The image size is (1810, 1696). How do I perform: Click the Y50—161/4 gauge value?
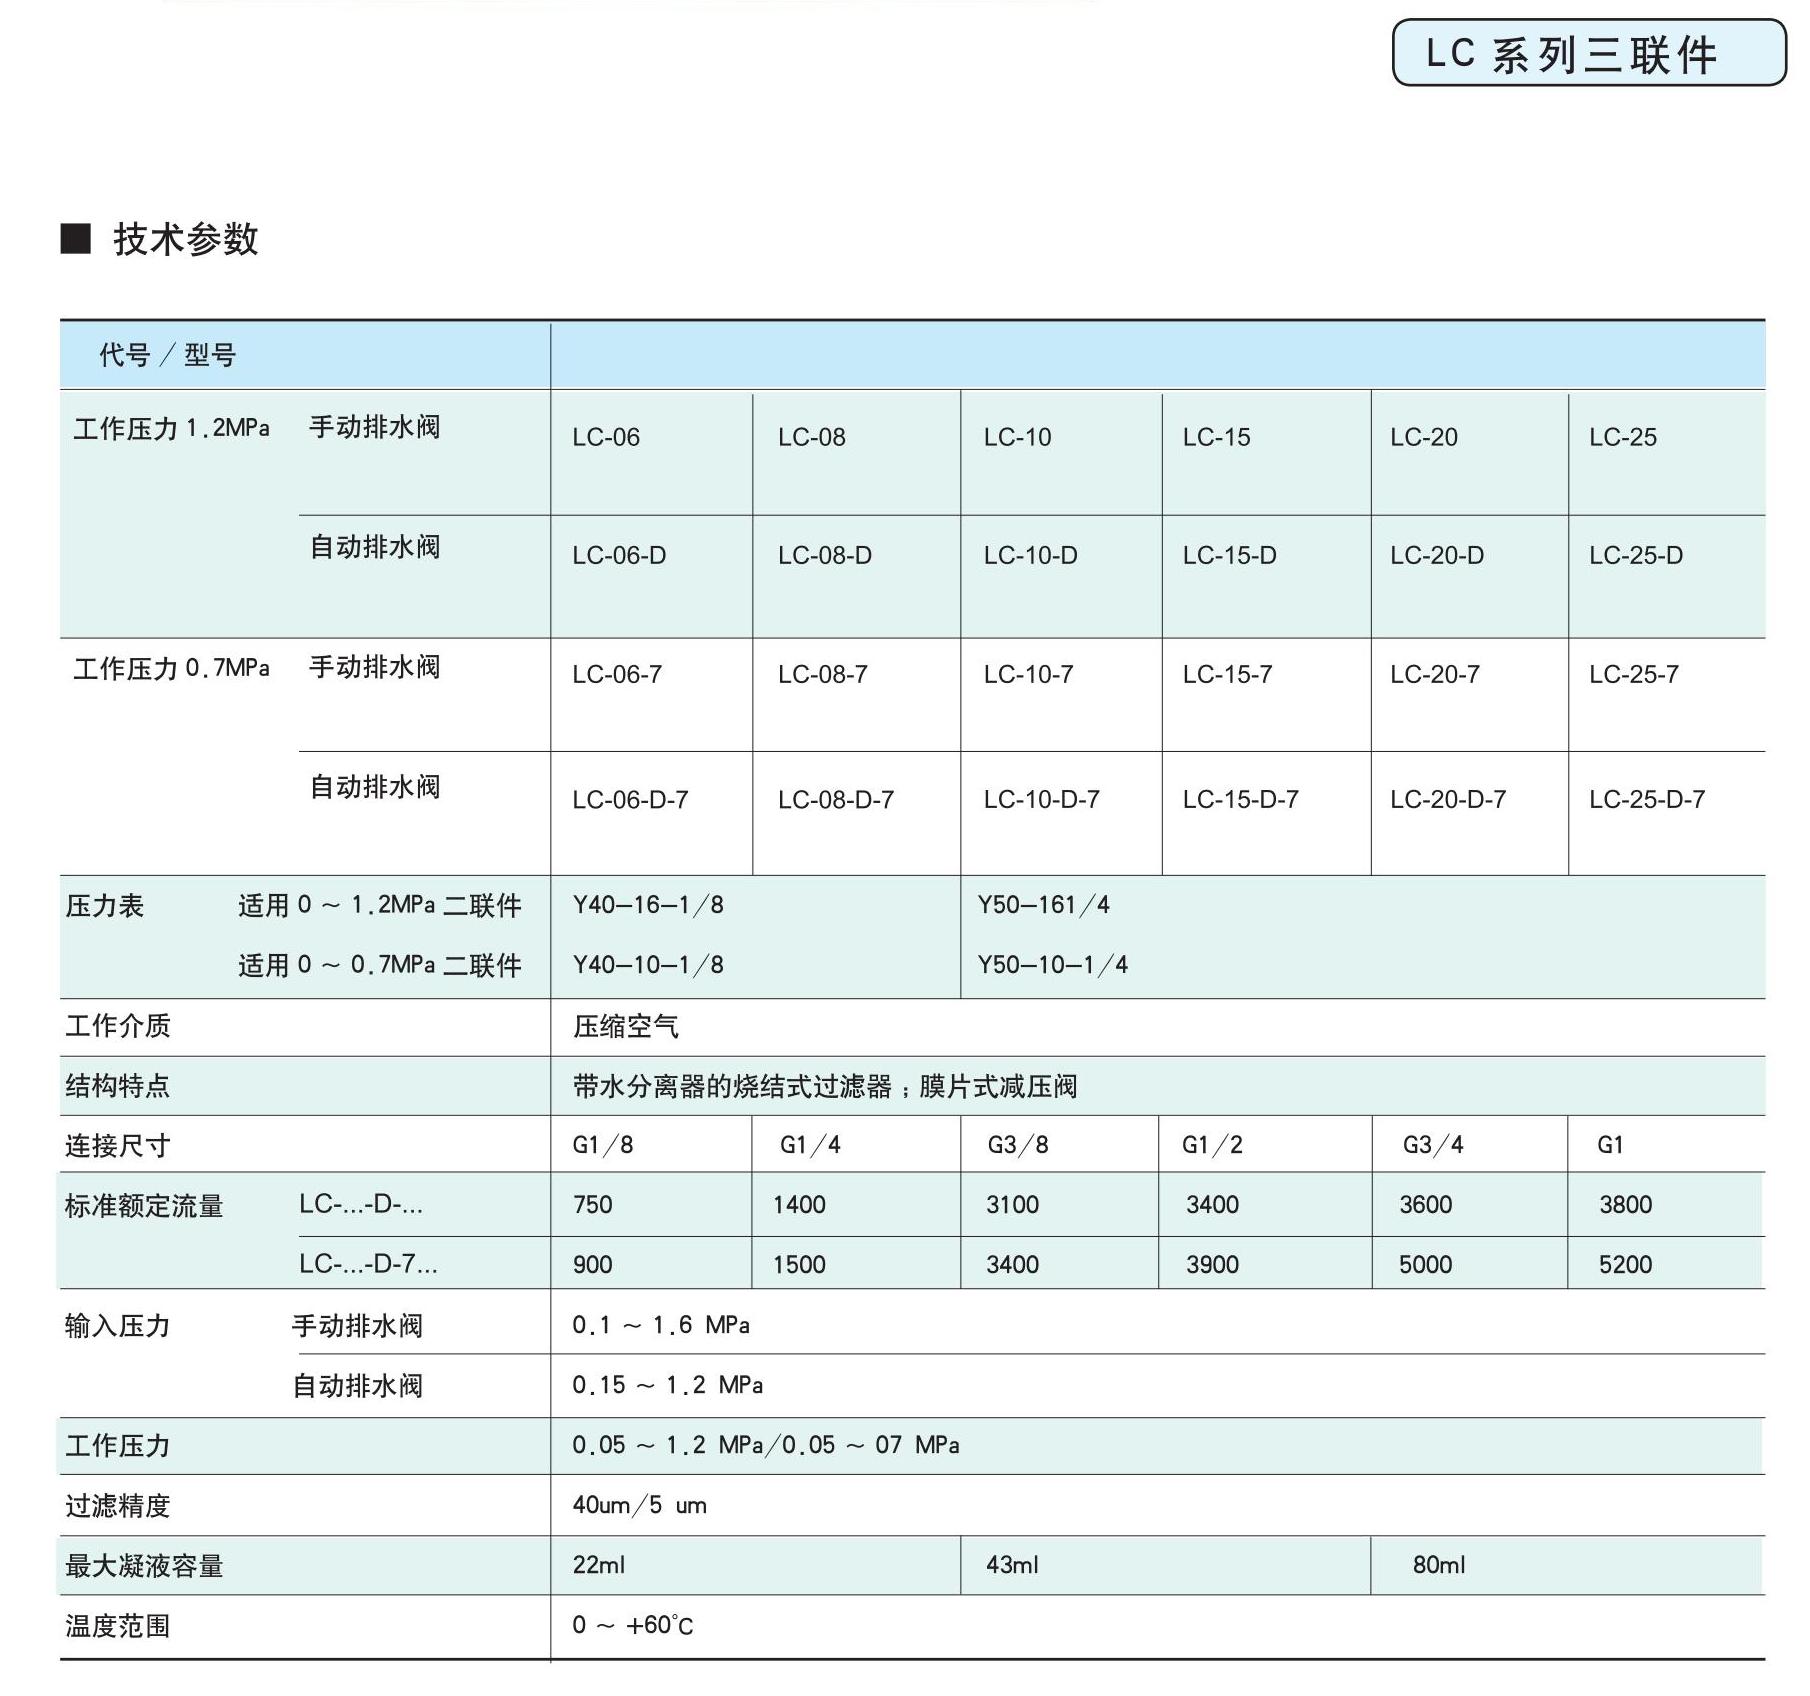[1043, 905]
